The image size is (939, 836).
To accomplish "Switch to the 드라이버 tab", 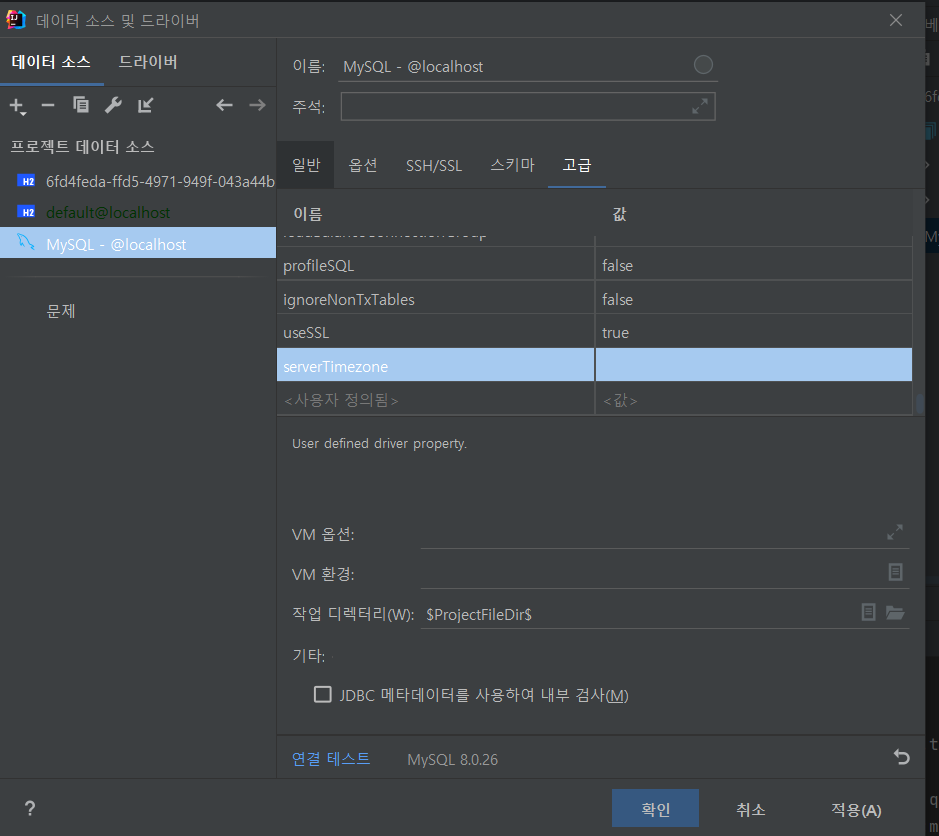I will (148, 62).
